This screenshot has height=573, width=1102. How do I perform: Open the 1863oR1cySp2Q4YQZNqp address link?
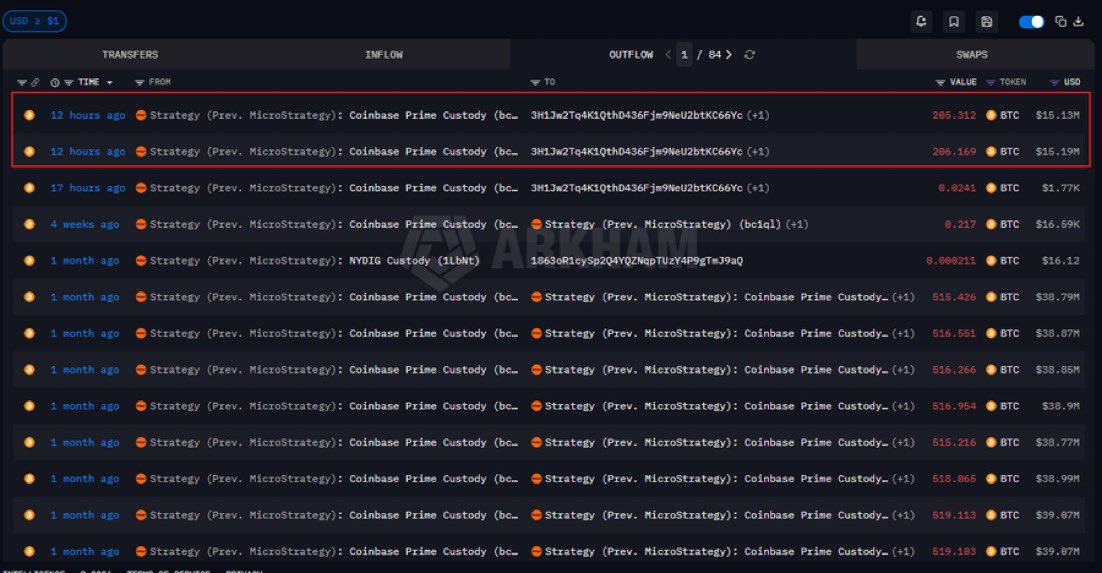click(636, 261)
